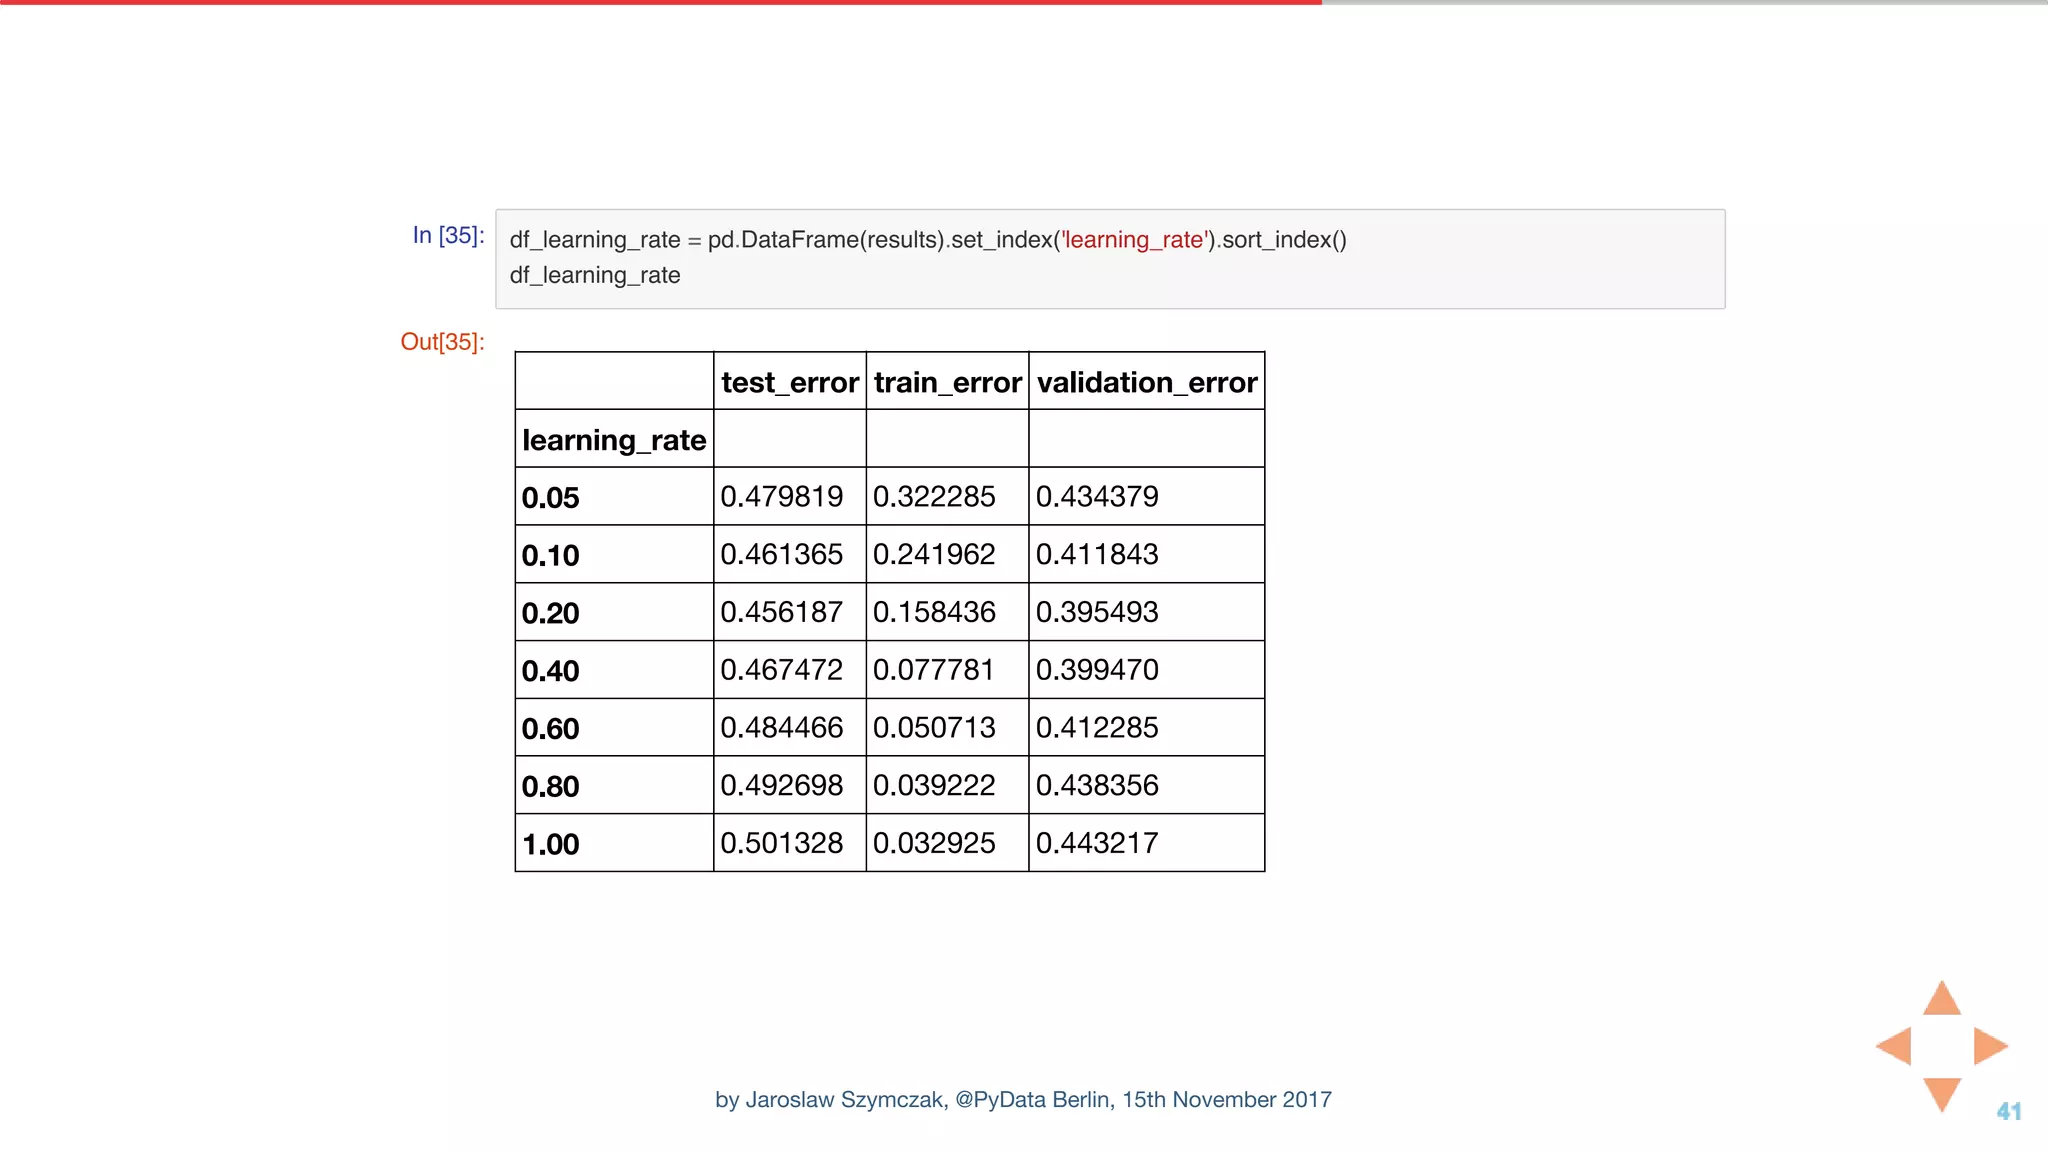The height and width of the screenshot is (1152, 2048).
Task: Click train error value 0.322285
Action: coord(934,496)
